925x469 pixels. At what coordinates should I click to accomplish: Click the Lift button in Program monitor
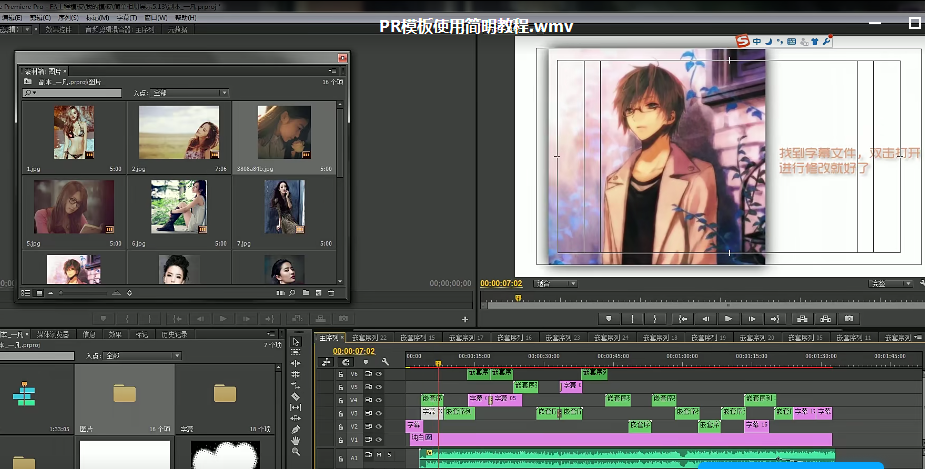[802, 319]
